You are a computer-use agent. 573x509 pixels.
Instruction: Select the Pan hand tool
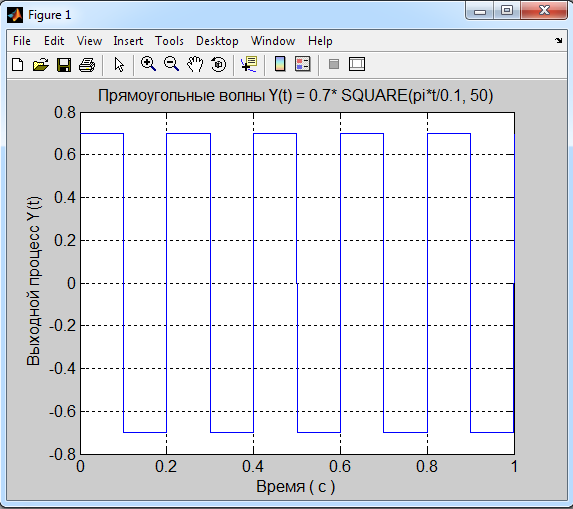(x=195, y=64)
